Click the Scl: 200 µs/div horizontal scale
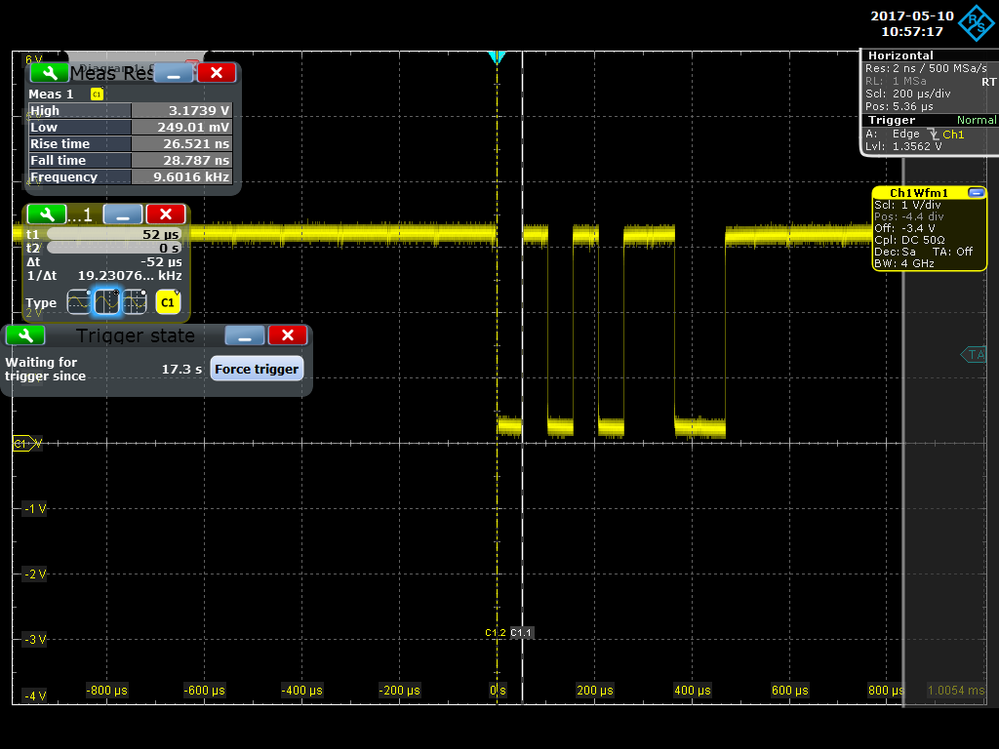Image resolution: width=999 pixels, height=749 pixels. (908, 94)
